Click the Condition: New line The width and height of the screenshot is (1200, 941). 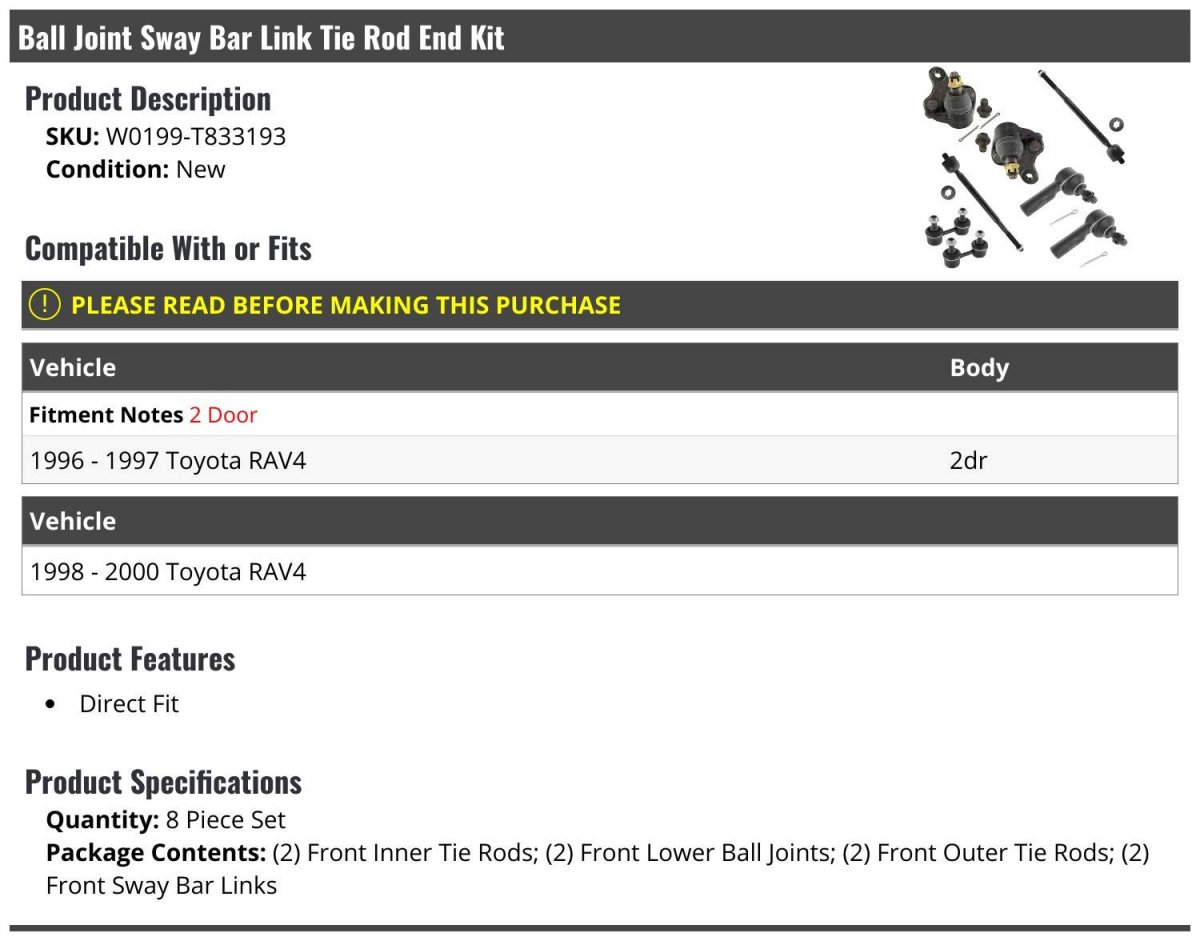pyautogui.click(x=136, y=169)
